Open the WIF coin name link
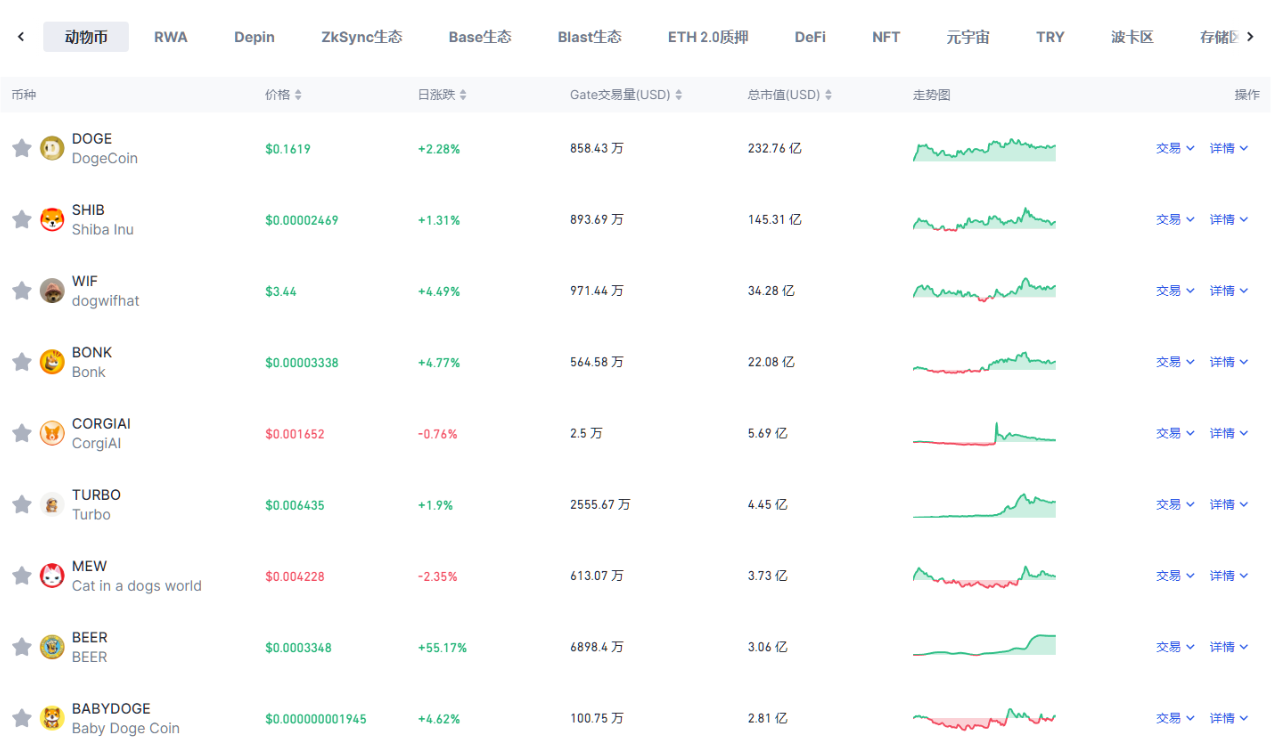This screenshot has width=1274, height=748. [x=85, y=281]
